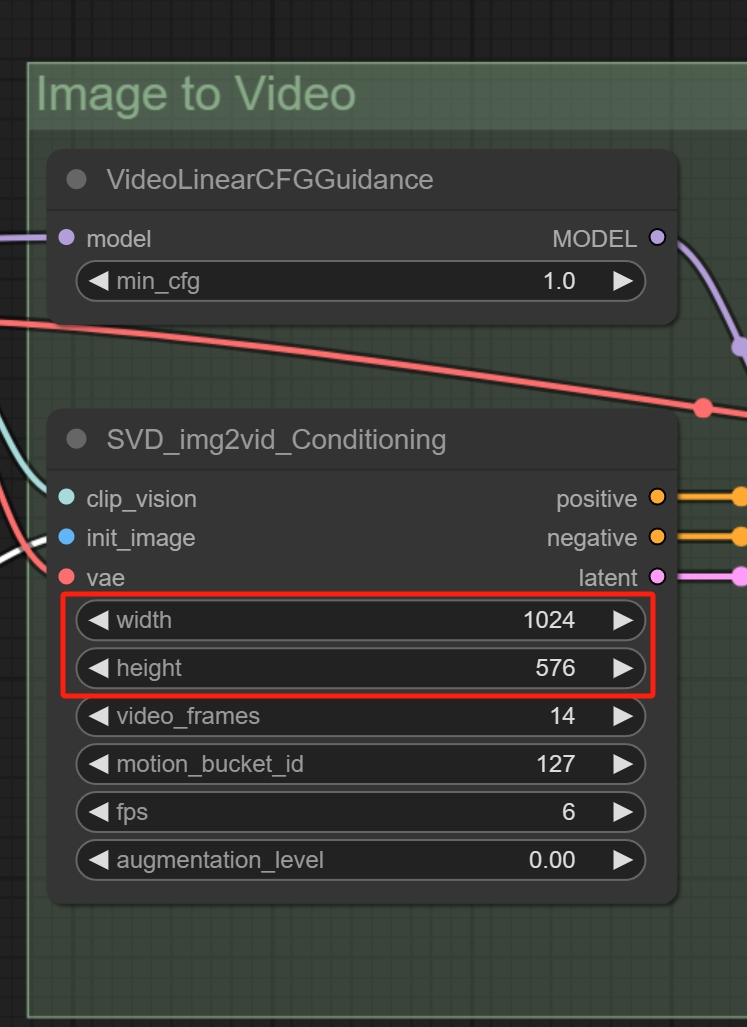Click the positive output socket
This screenshot has width=747, height=1027.
(x=657, y=497)
